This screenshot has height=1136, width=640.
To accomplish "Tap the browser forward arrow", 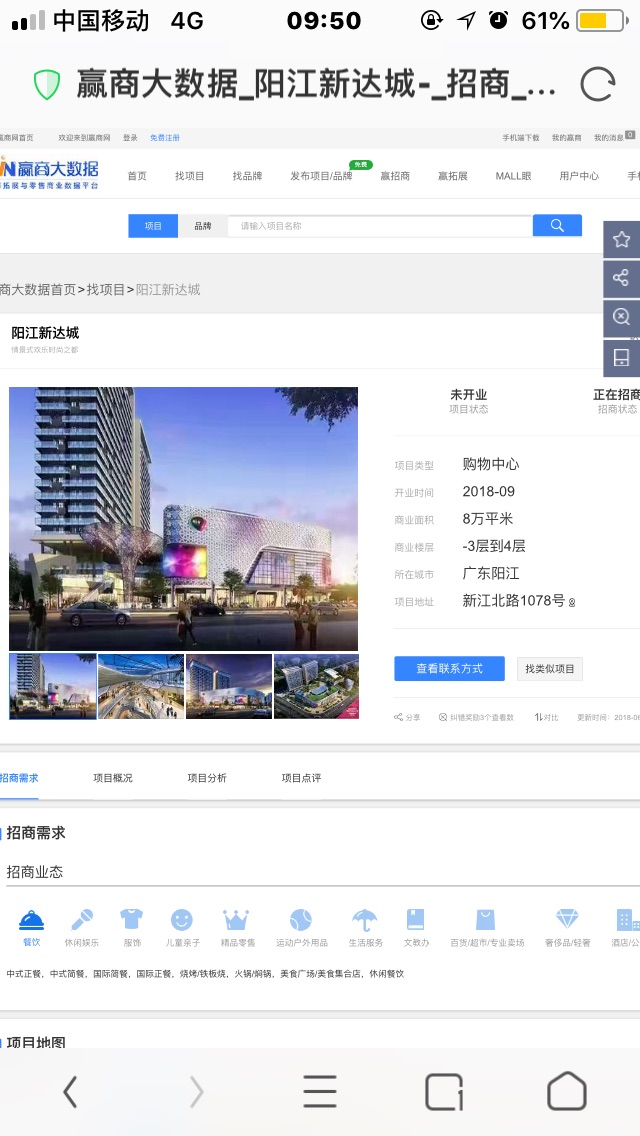I will [196, 1091].
